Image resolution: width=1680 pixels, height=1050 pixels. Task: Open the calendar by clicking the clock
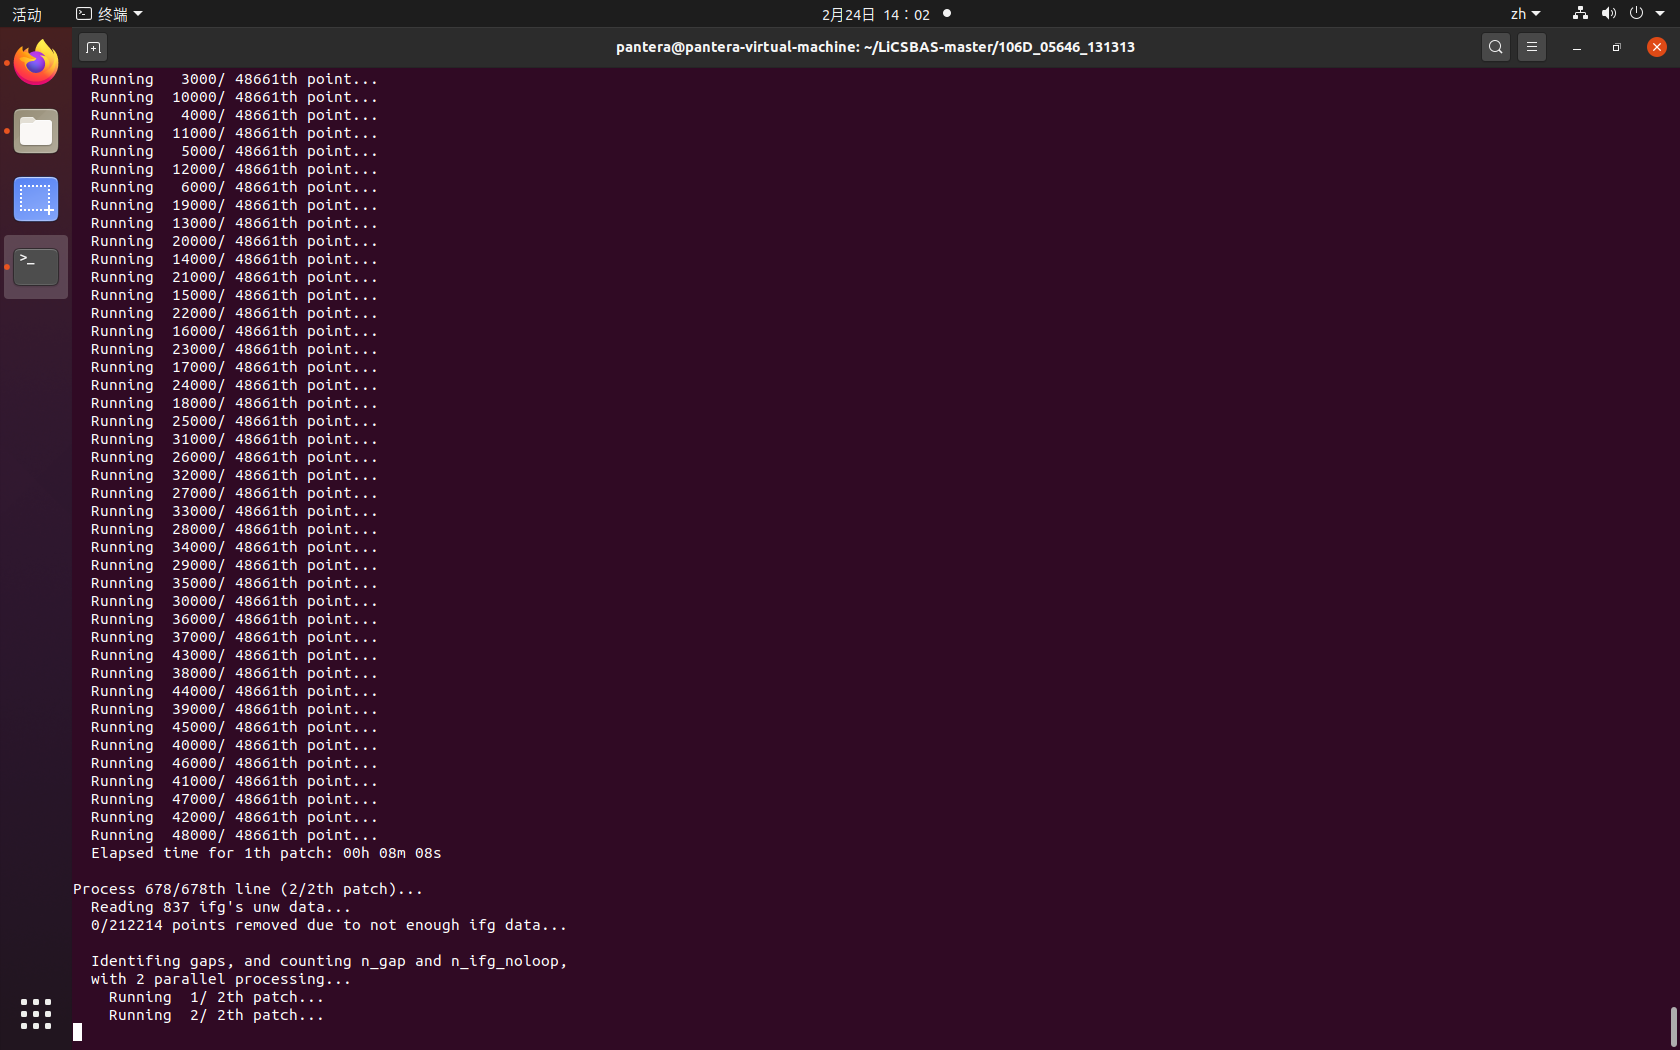coord(878,14)
